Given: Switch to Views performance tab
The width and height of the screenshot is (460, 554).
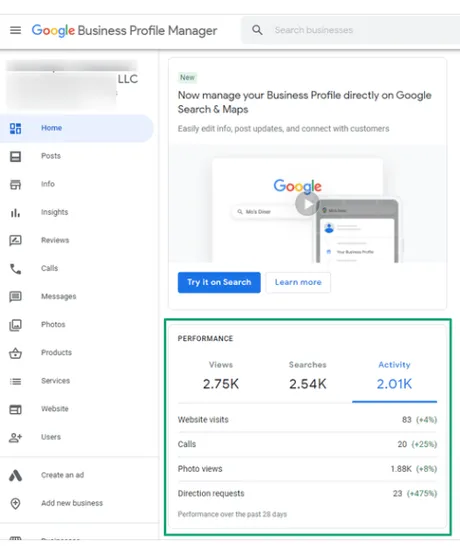Looking at the screenshot, I should pos(221,376).
